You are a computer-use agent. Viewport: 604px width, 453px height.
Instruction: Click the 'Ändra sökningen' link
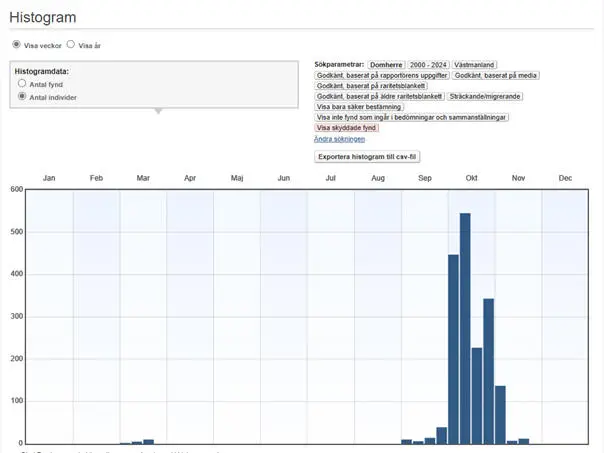[x=339, y=139]
